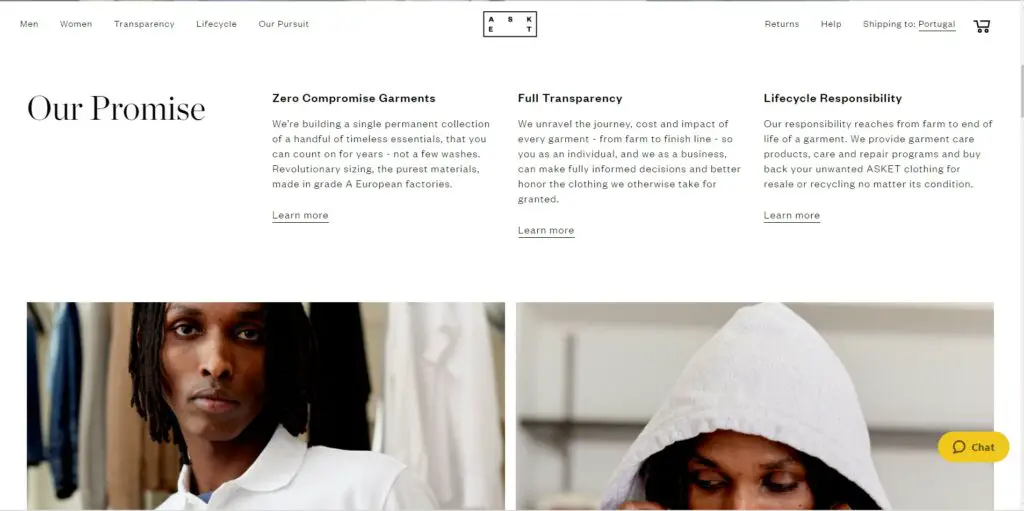Click the ASKET logo in header
Image resolution: width=1024 pixels, height=511 pixels.
pos(510,24)
